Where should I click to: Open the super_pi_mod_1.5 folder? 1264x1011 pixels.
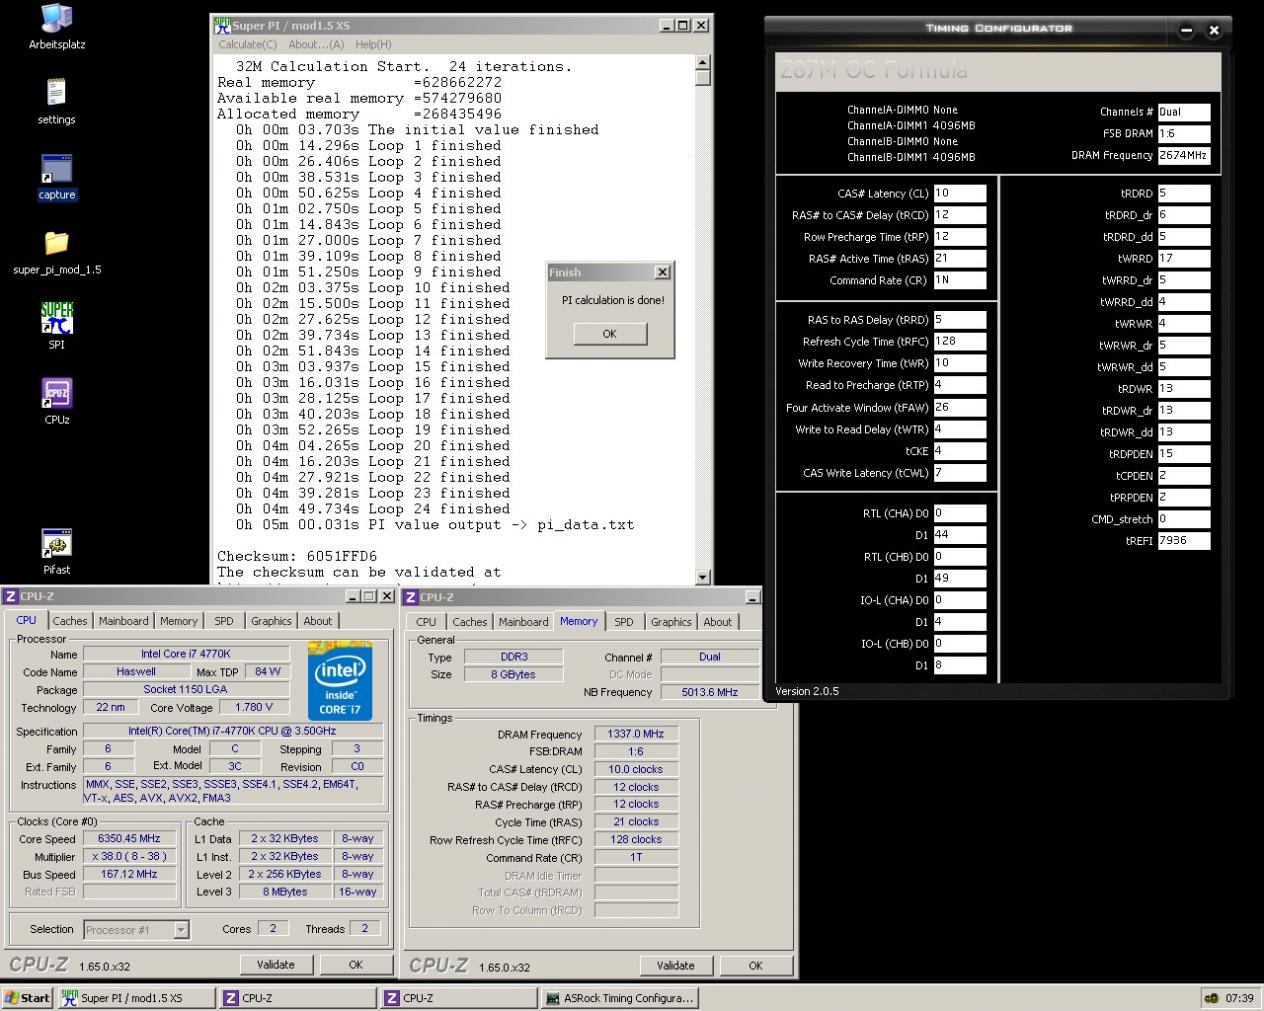pyautogui.click(x=56, y=243)
